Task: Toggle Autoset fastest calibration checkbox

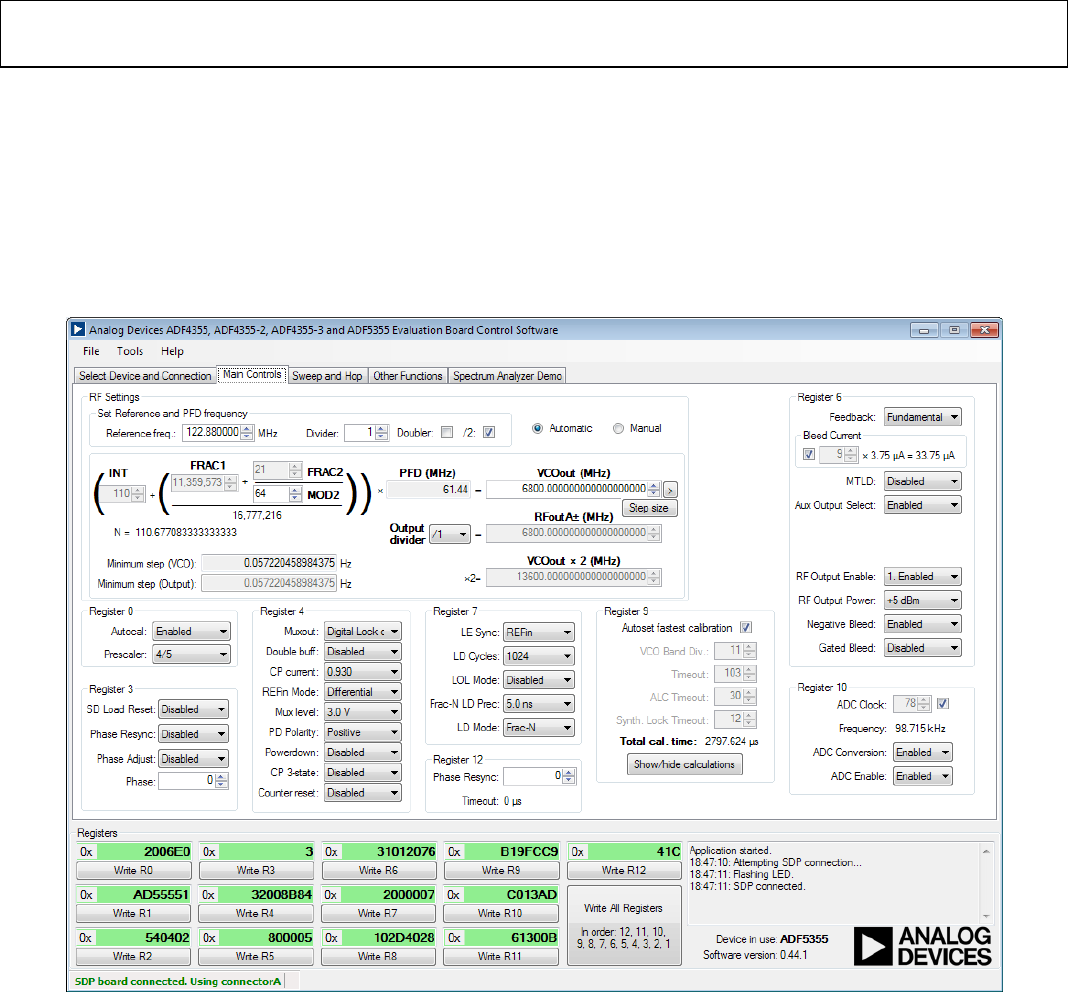Action: [x=745, y=628]
